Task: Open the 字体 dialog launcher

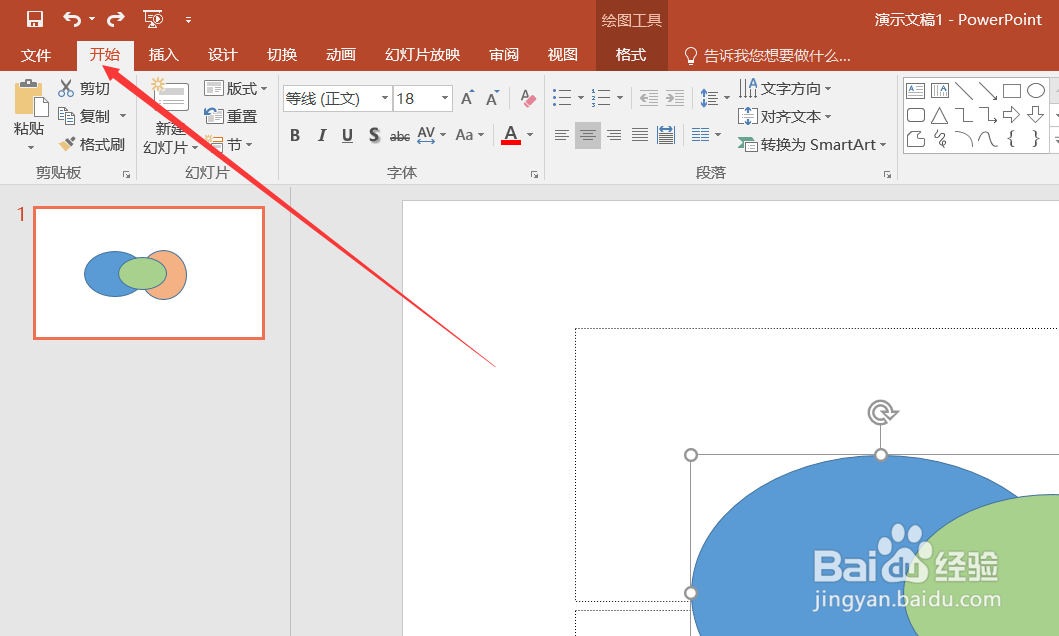Action: (x=534, y=174)
